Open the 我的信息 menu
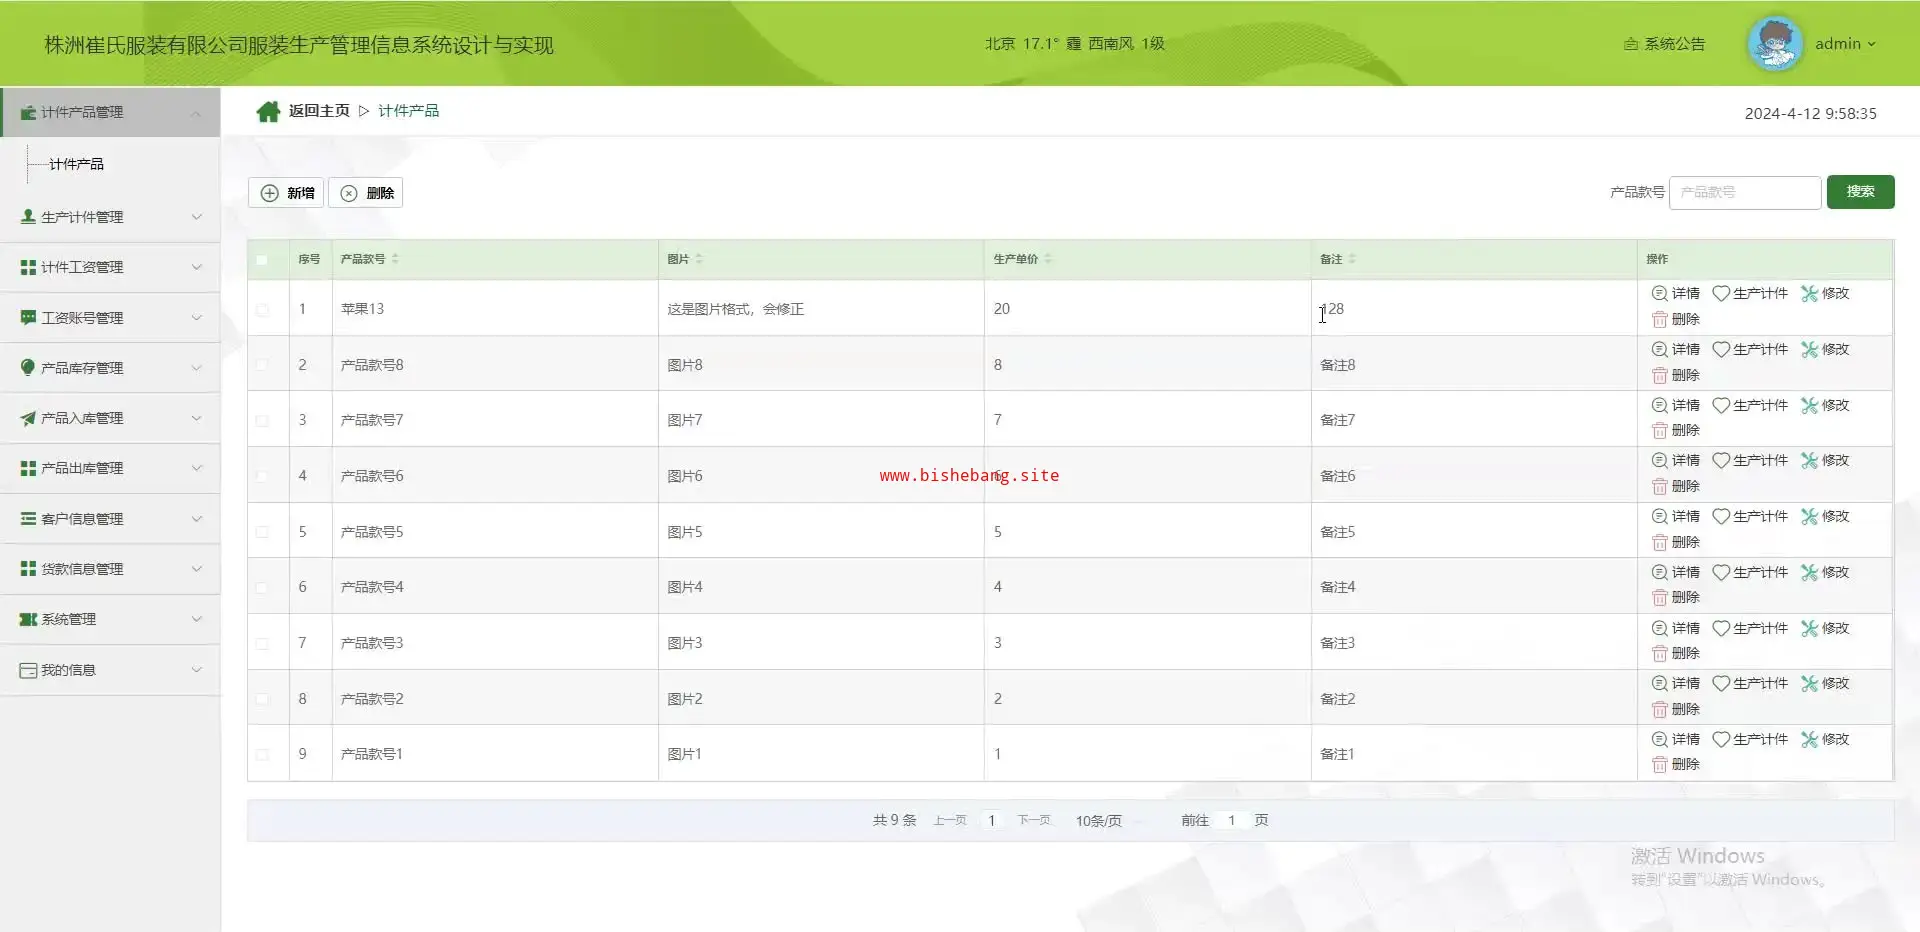Image resolution: width=1920 pixels, height=932 pixels. pos(110,670)
